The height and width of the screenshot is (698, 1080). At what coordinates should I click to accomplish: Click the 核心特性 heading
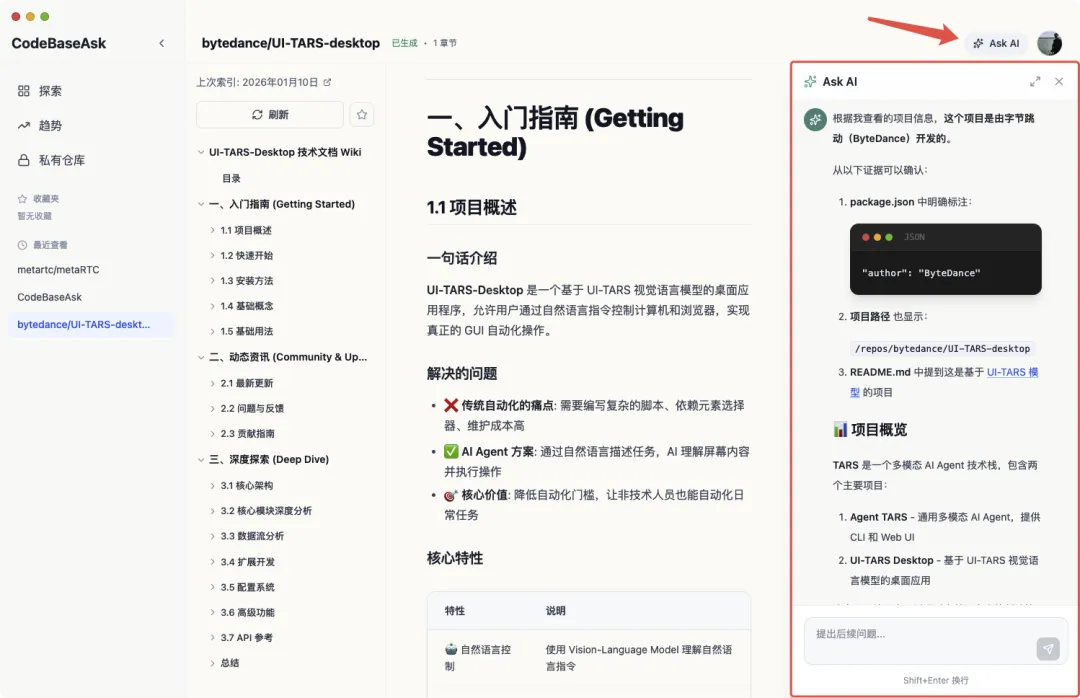point(455,558)
